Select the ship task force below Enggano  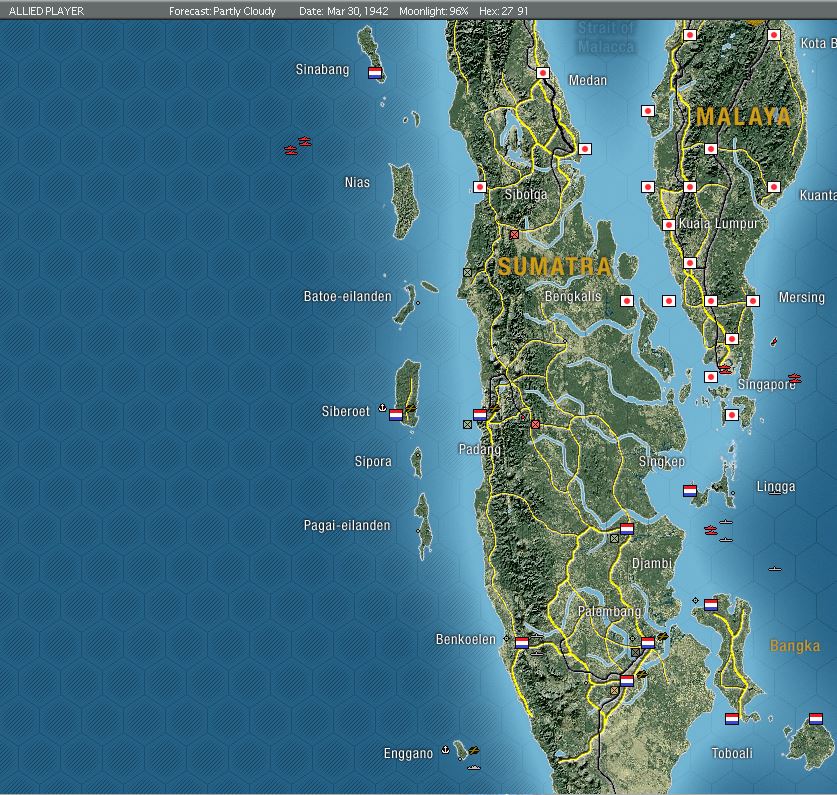(475, 767)
